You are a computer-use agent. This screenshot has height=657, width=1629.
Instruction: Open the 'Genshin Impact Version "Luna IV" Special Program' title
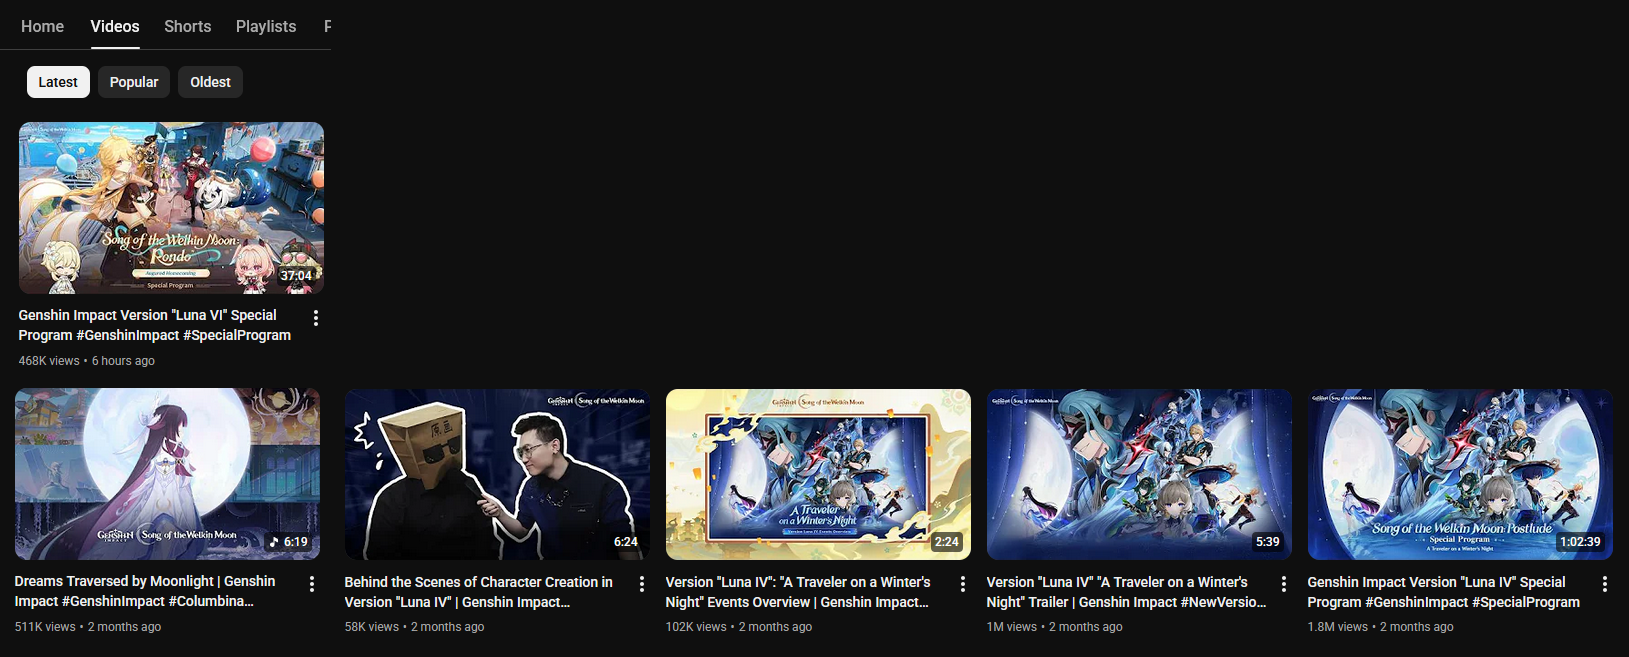[x=1444, y=592]
